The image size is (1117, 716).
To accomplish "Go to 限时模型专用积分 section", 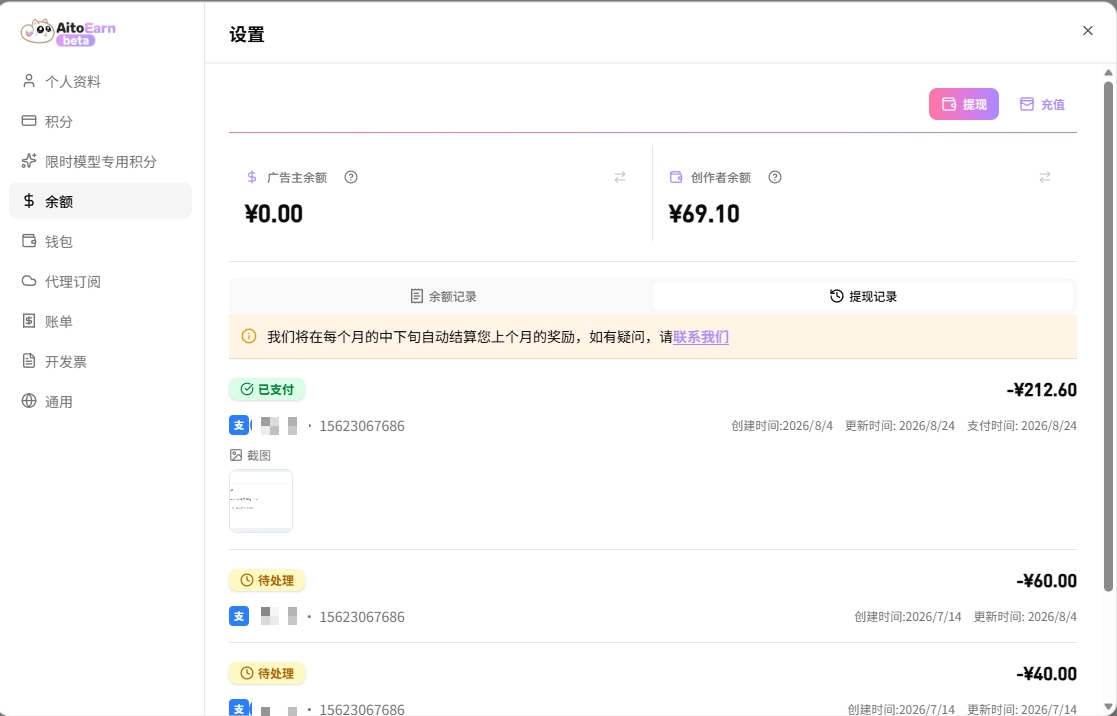I will pos(100,161).
